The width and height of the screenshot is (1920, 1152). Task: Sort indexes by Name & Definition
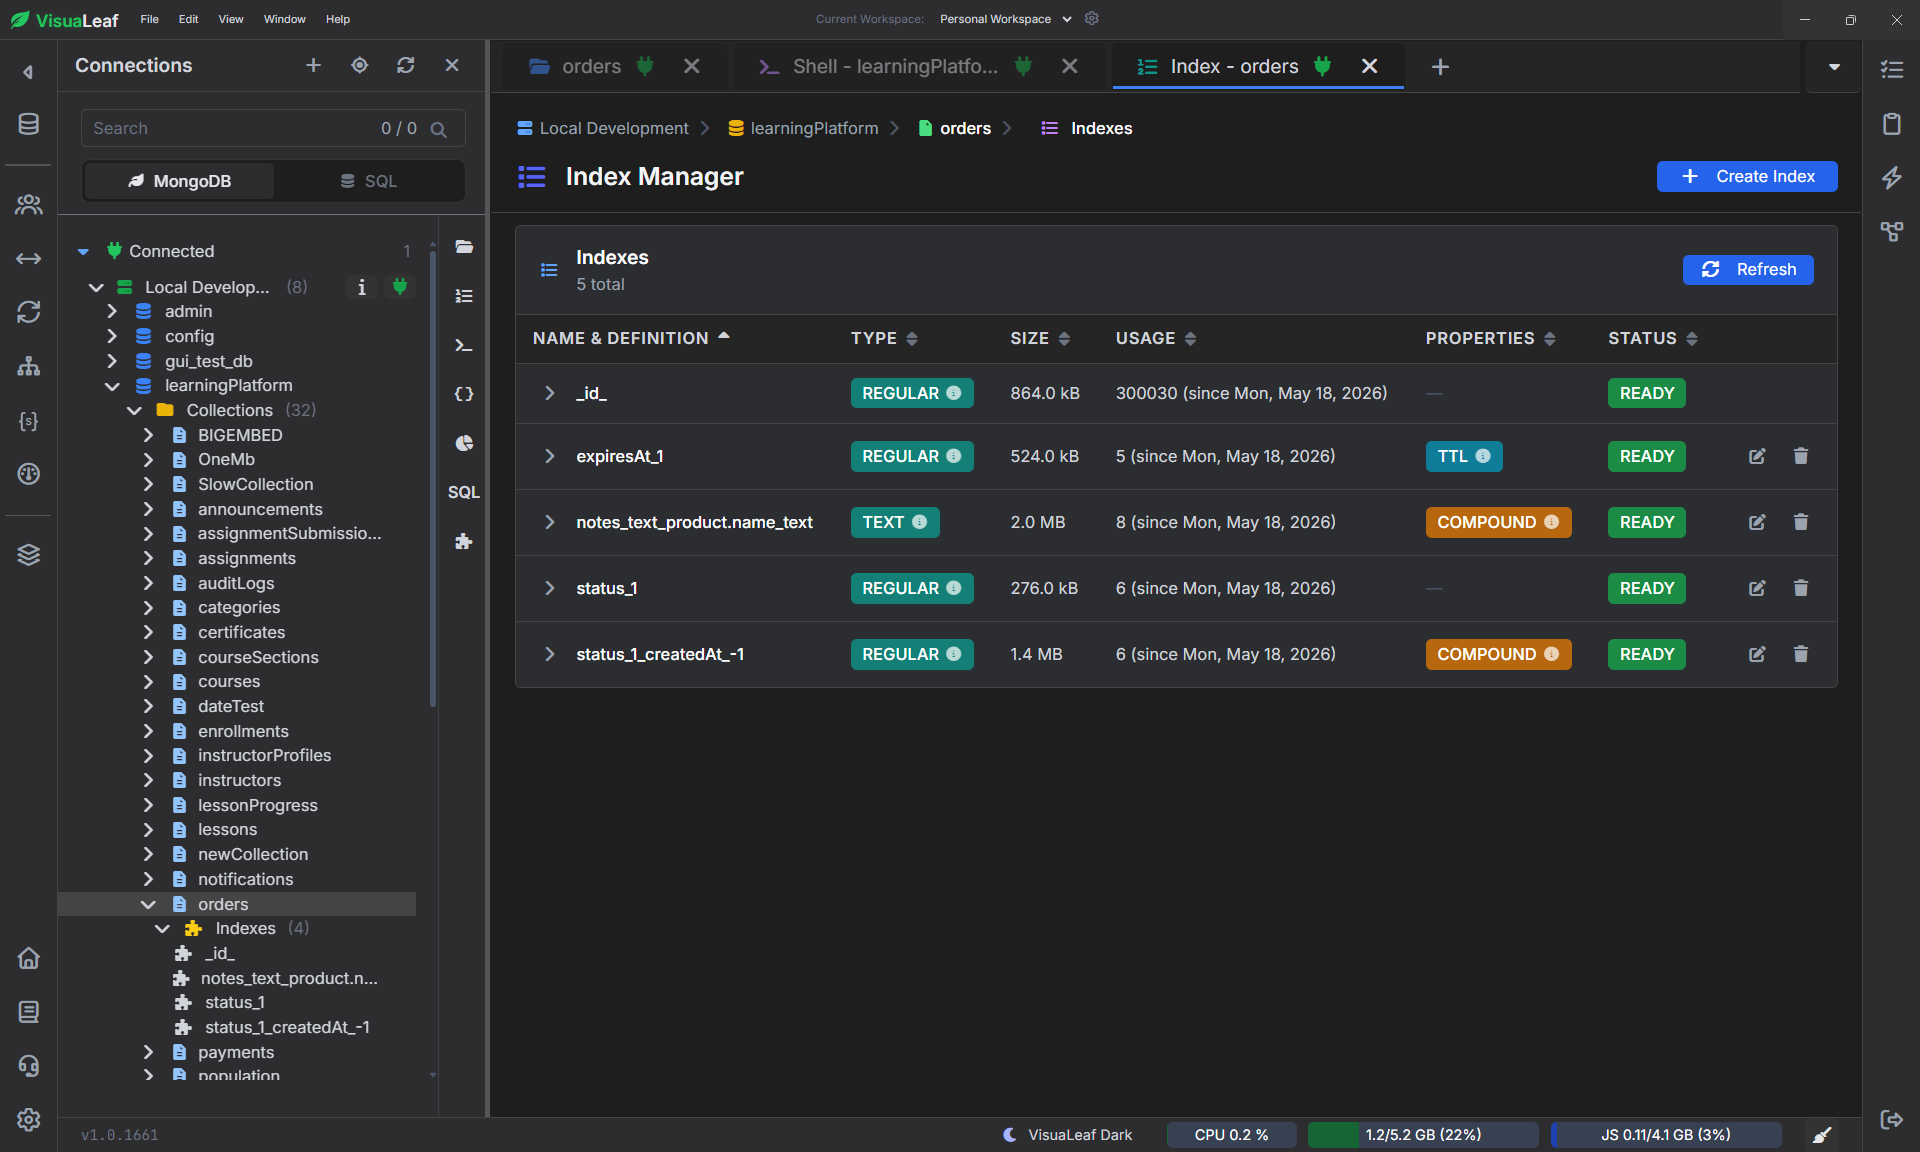coord(631,338)
